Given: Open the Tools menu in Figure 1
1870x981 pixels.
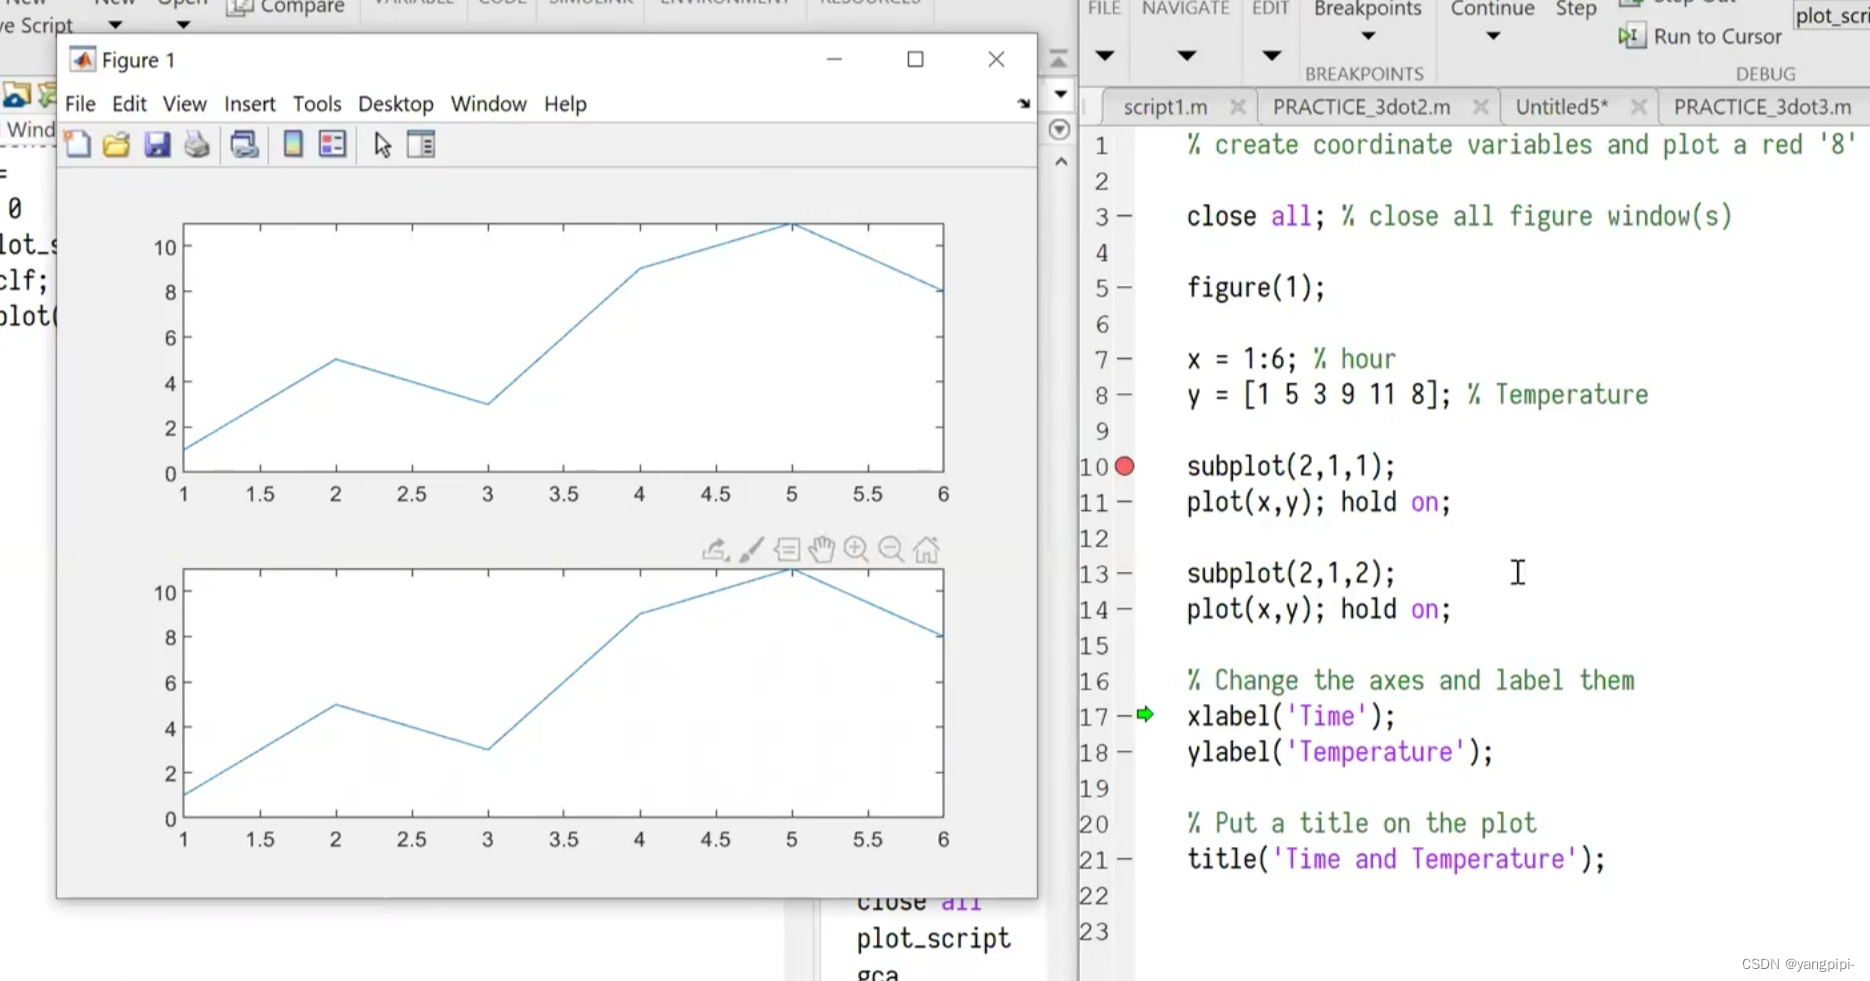Looking at the screenshot, I should click(317, 104).
